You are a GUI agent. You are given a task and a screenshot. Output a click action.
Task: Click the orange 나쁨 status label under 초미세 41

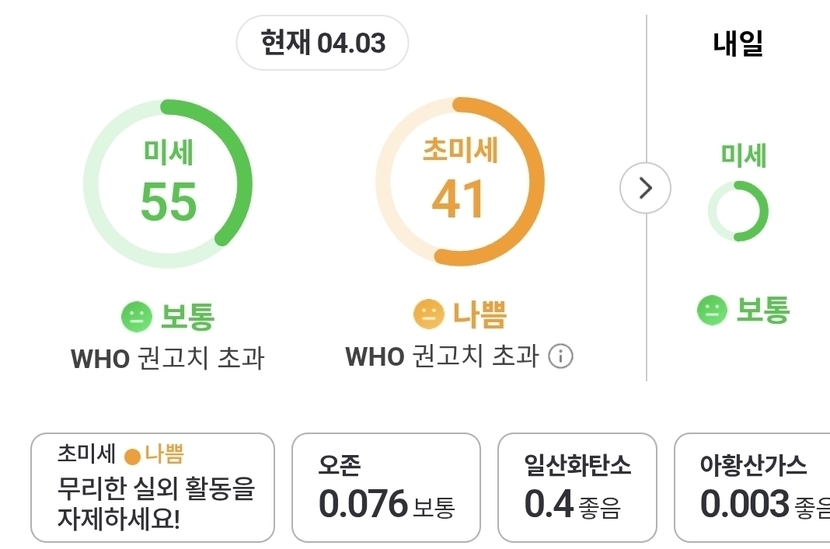pos(479,314)
